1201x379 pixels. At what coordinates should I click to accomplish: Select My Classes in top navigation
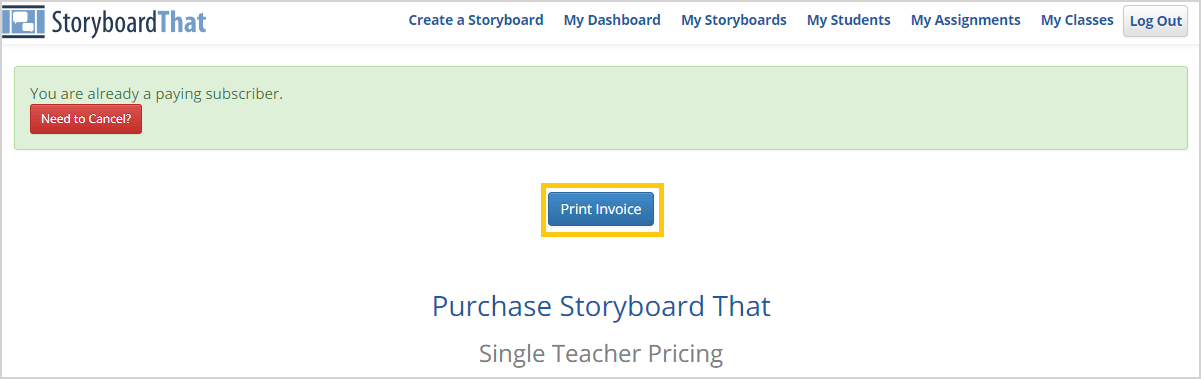click(x=1077, y=20)
